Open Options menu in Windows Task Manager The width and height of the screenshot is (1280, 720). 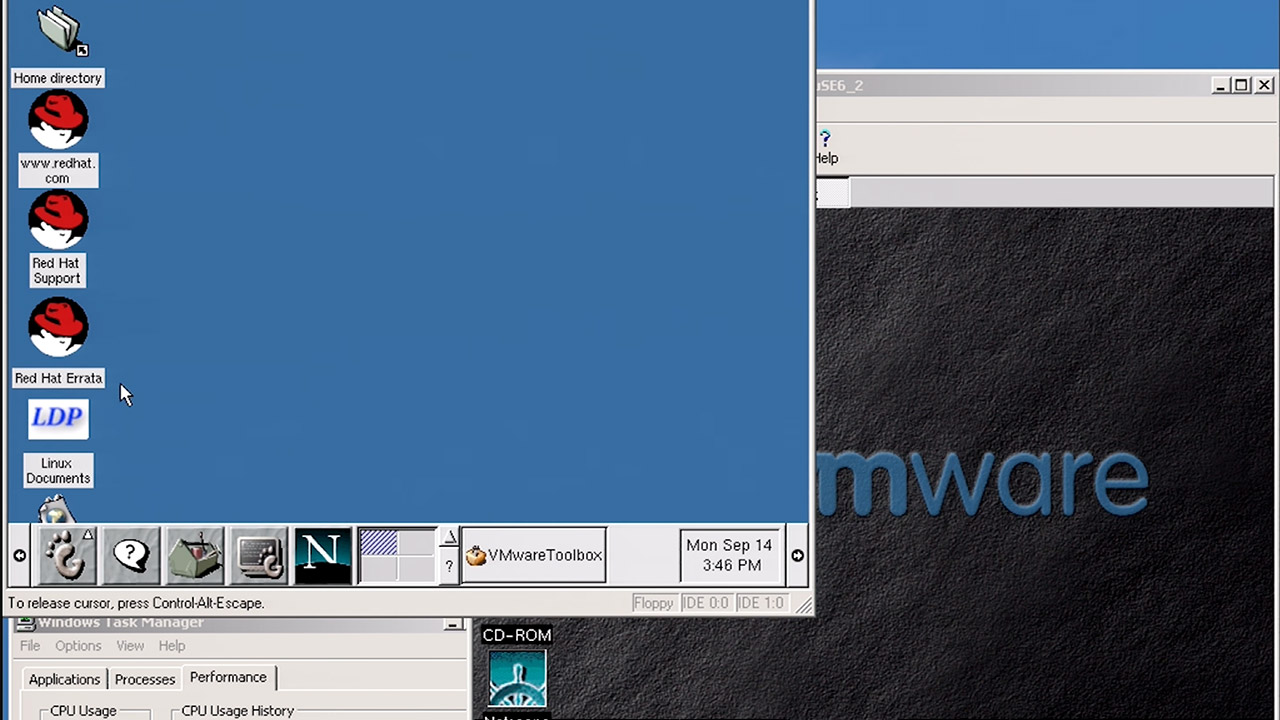point(78,646)
